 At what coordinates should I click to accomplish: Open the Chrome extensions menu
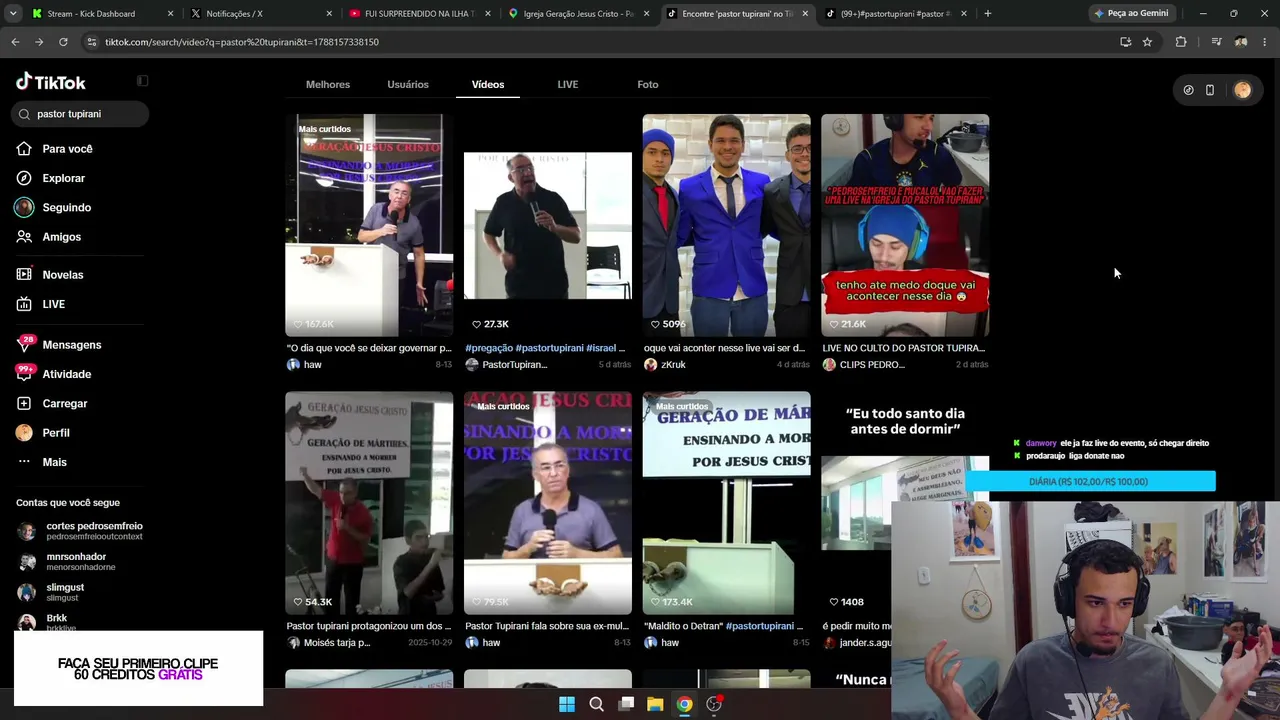1181,42
